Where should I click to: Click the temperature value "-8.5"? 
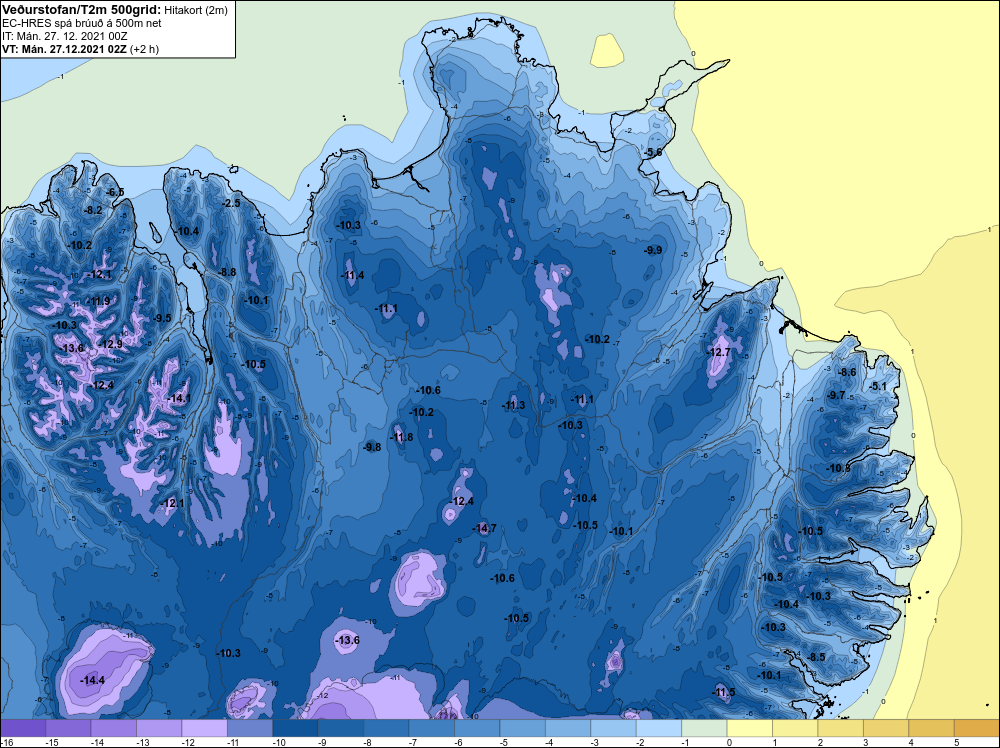point(816,657)
